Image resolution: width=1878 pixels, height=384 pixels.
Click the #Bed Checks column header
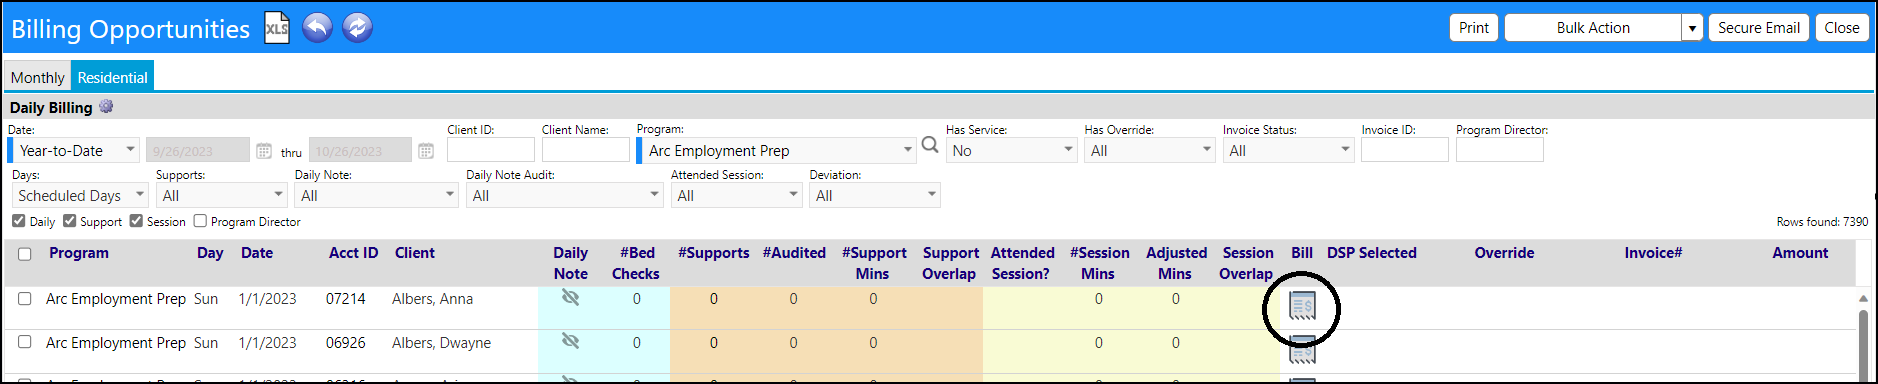tap(636, 263)
